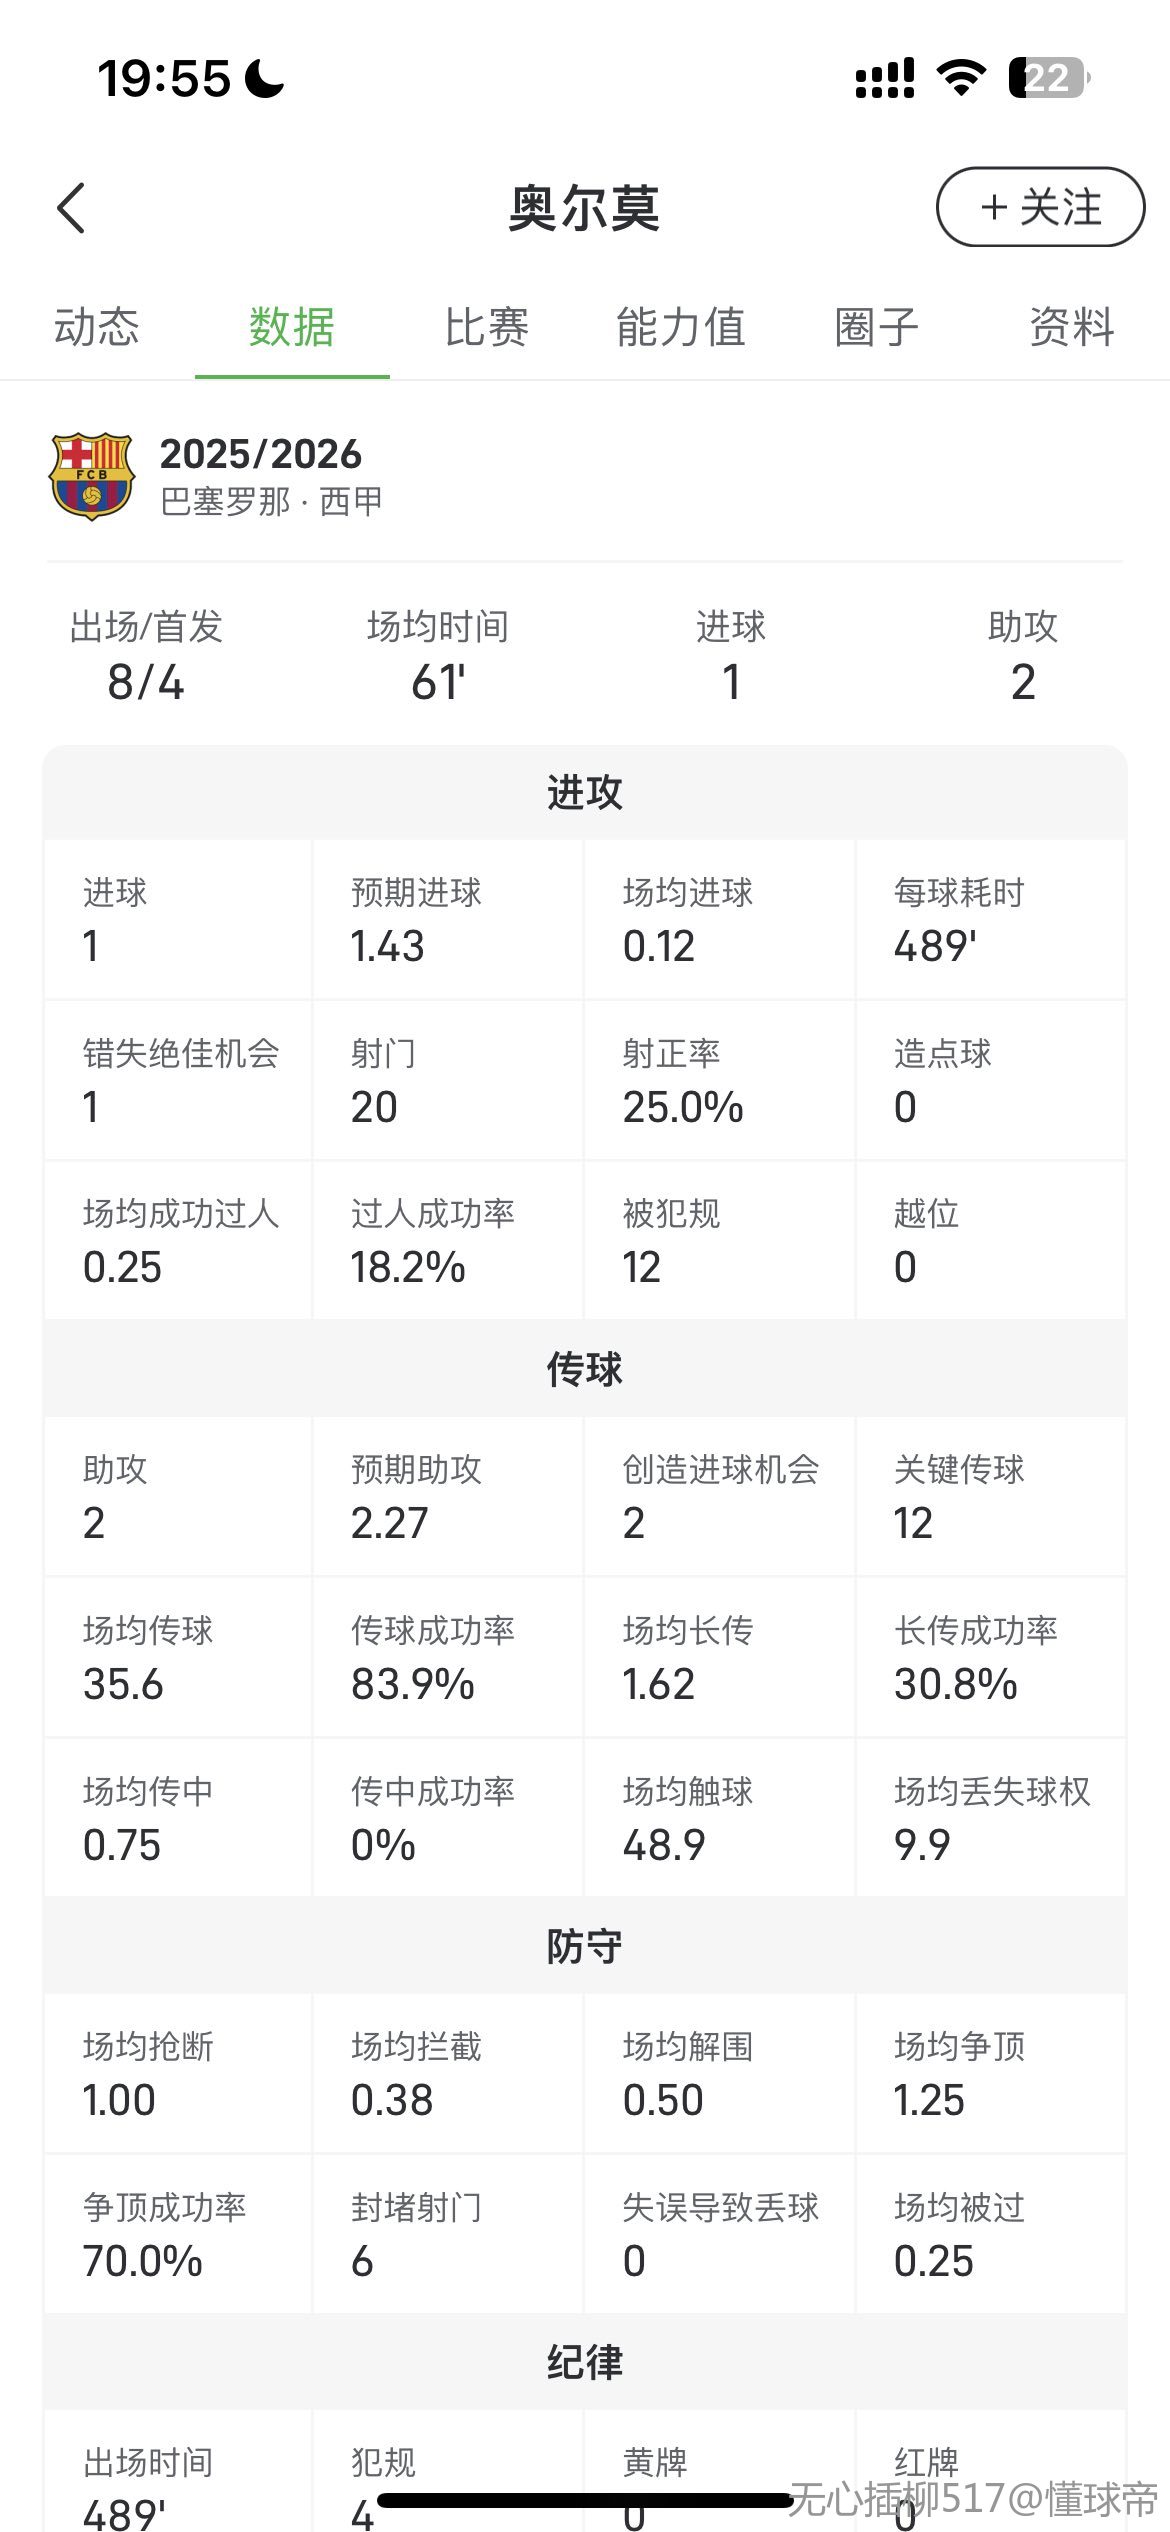Switch to the 动态 tab
This screenshot has width=1170, height=2532.
click(x=97, y=327)
